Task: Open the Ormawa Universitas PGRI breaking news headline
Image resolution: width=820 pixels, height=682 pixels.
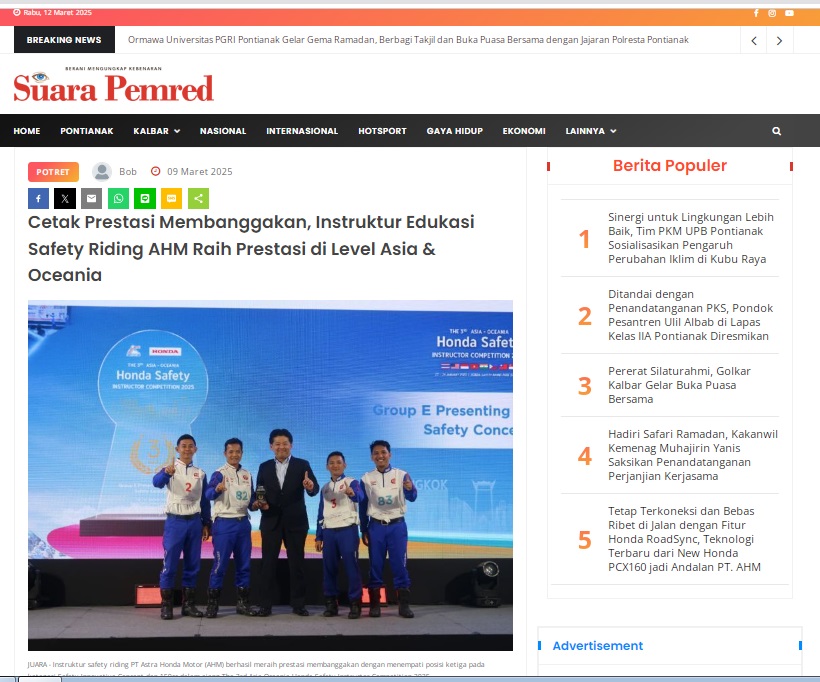Action: tap(408, 40)
